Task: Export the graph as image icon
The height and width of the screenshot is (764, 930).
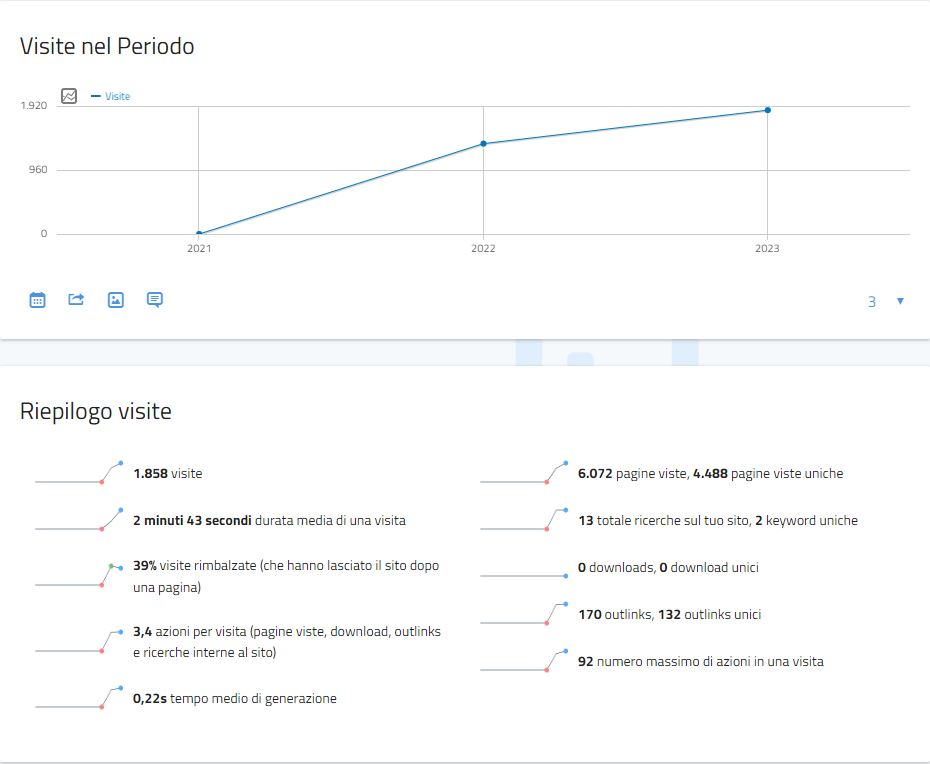Action: pyautogui.click(x=116, y=299)
